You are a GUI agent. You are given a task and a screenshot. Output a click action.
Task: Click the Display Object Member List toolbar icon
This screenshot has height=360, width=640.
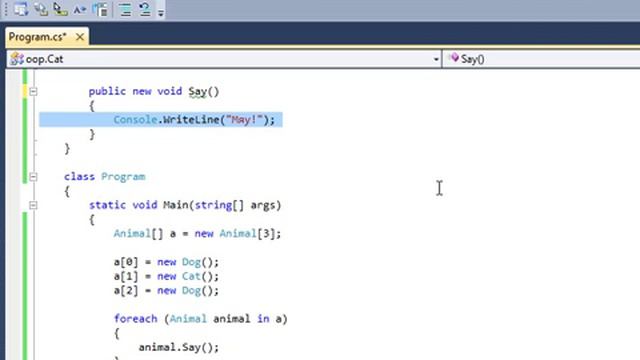coord(20,9)
